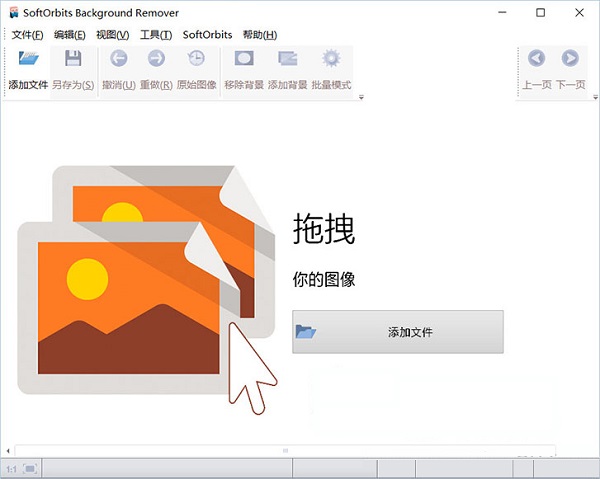This screenshot has height=479, width=600.
Task: Open the 帮助(H) menu
Action: [260, 35]
